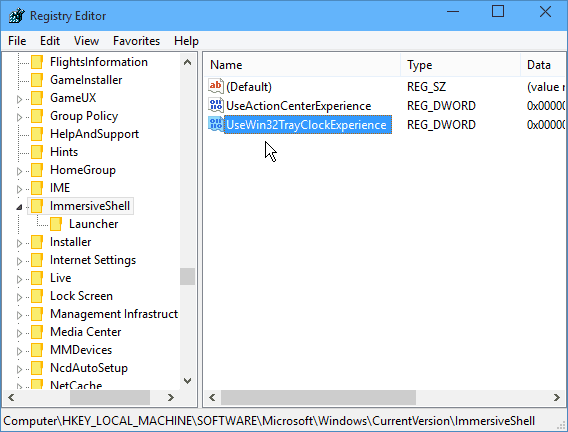The height and width of the screenshot is (432, 568).
Task: Expand the Live key
Action: click(20, 279)
